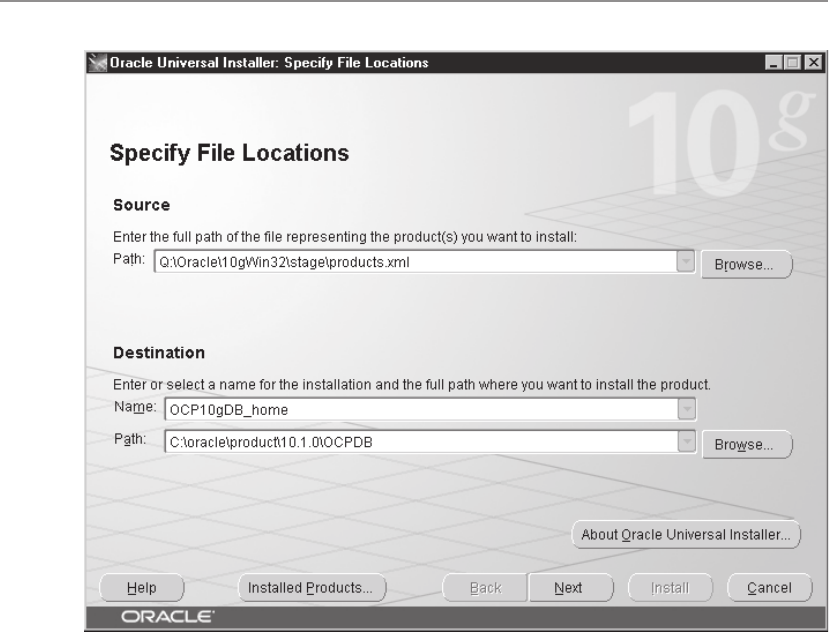829x632 pixels.
Task: Proceed with the Next button
Action: [x=570, y=588]
